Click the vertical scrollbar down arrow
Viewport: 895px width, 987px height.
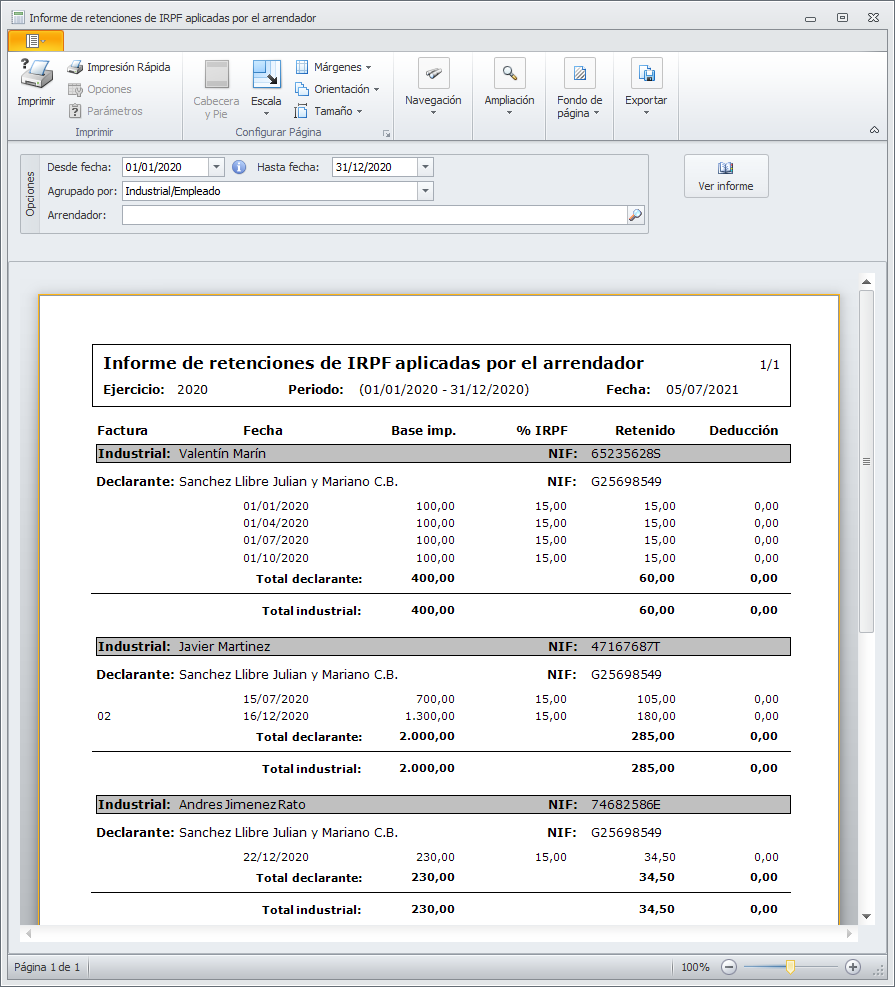tap(867, 916)
